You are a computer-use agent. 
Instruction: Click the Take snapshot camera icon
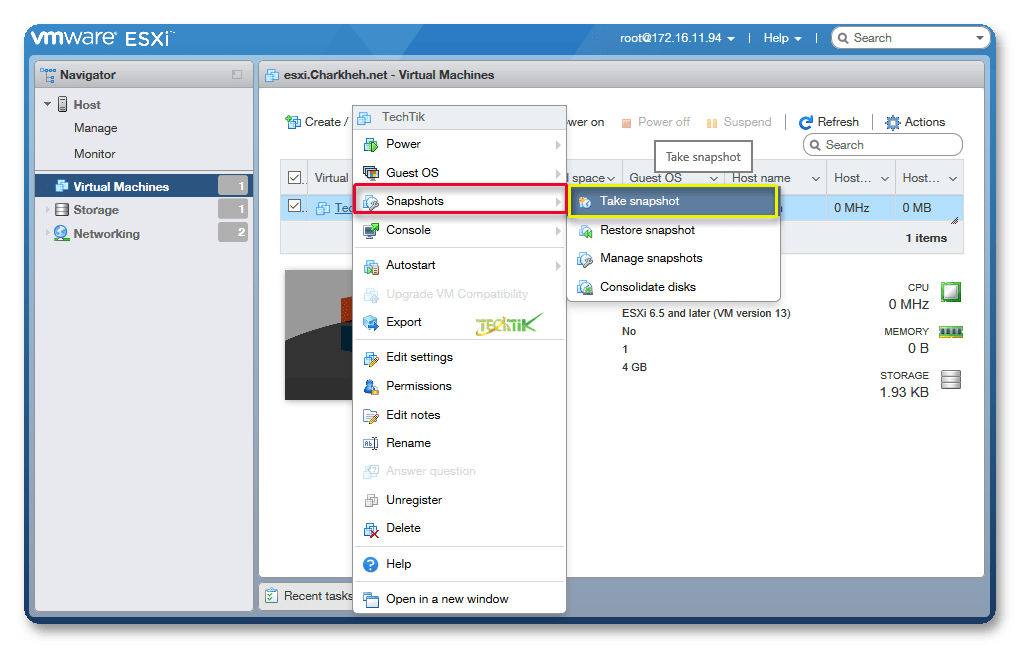585,202
